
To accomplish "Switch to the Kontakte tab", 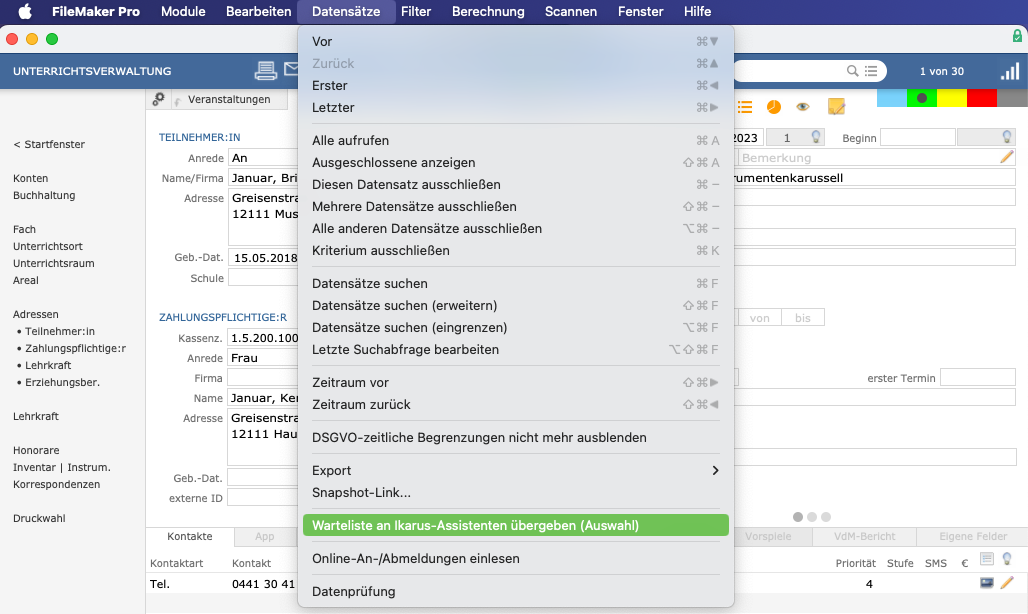I will (x=189, y=536).
